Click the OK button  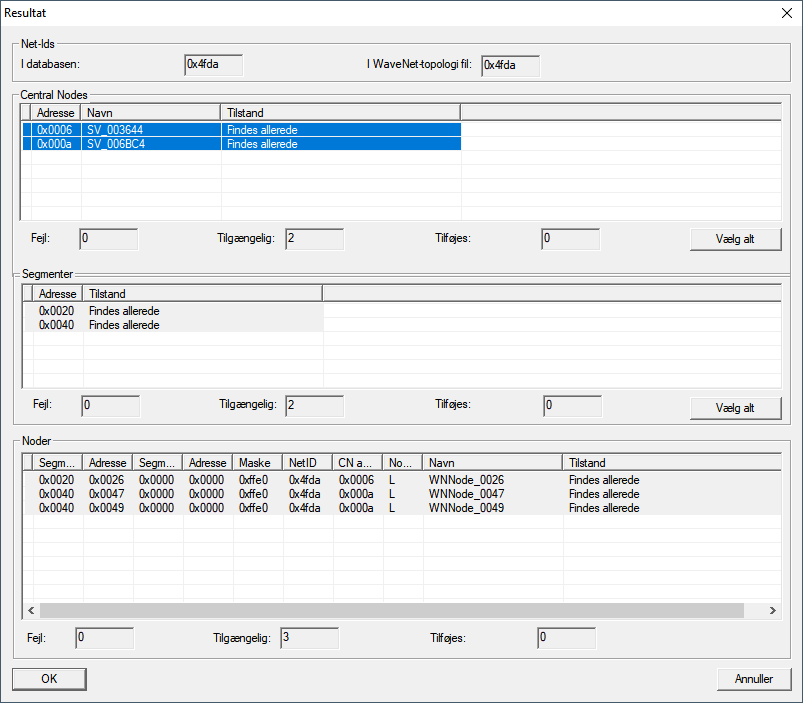tap(49, 679)
